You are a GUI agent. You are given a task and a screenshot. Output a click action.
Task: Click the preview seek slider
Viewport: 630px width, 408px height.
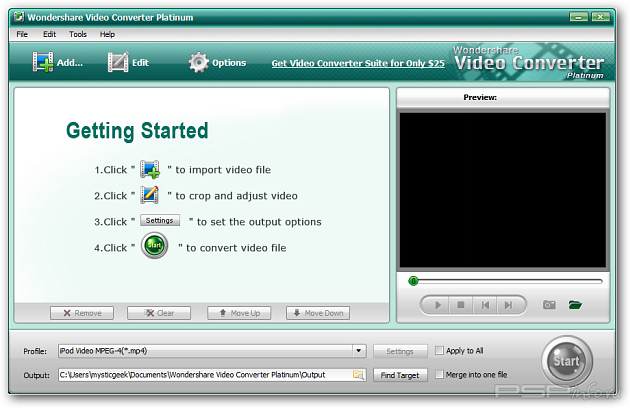(x=505, y=281)
